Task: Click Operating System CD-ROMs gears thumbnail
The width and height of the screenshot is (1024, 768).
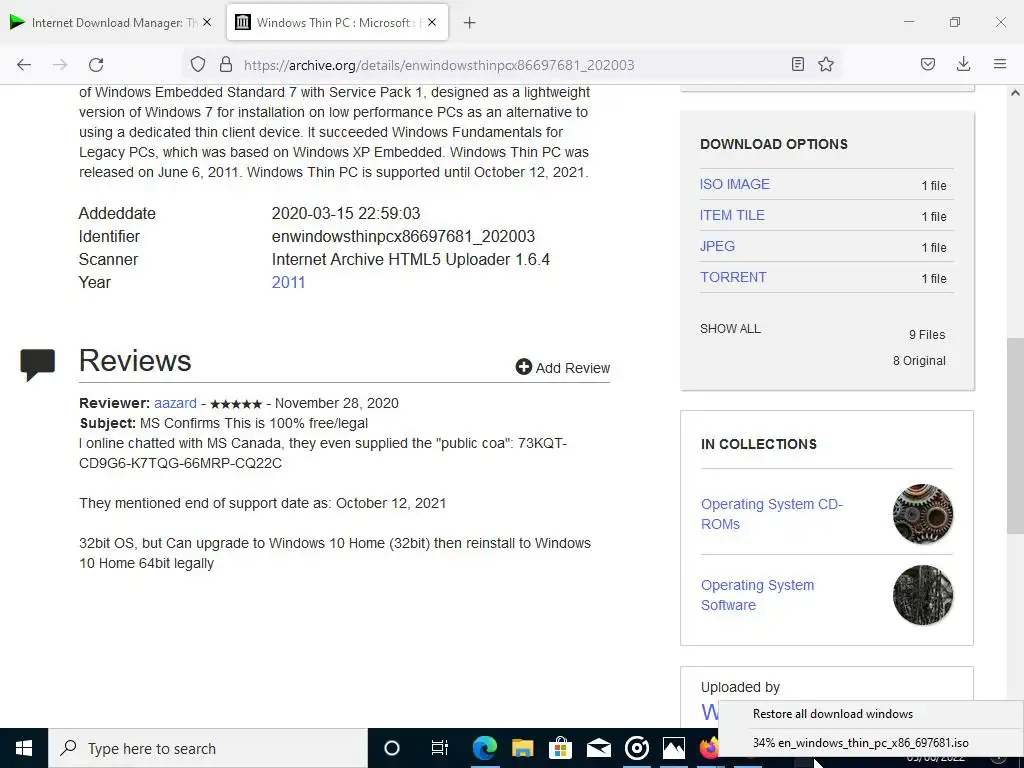Action: (923, 514)
